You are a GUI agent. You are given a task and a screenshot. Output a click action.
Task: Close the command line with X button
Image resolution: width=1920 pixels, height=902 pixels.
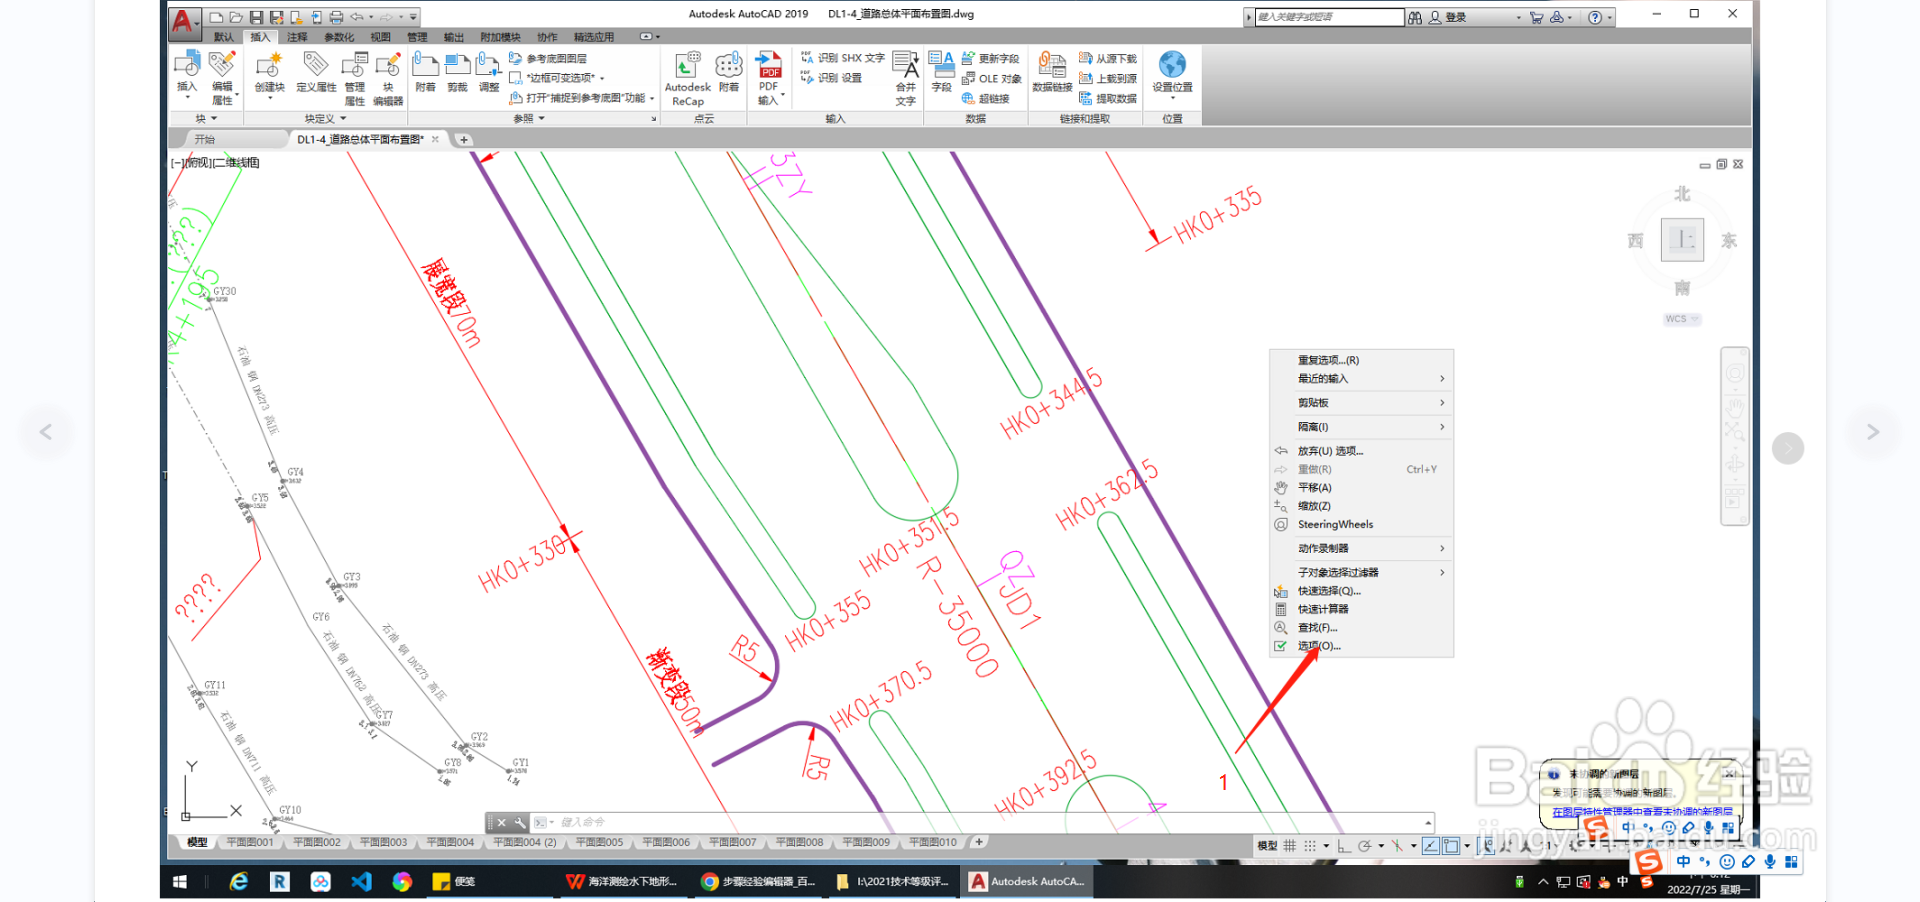[502, 823]
